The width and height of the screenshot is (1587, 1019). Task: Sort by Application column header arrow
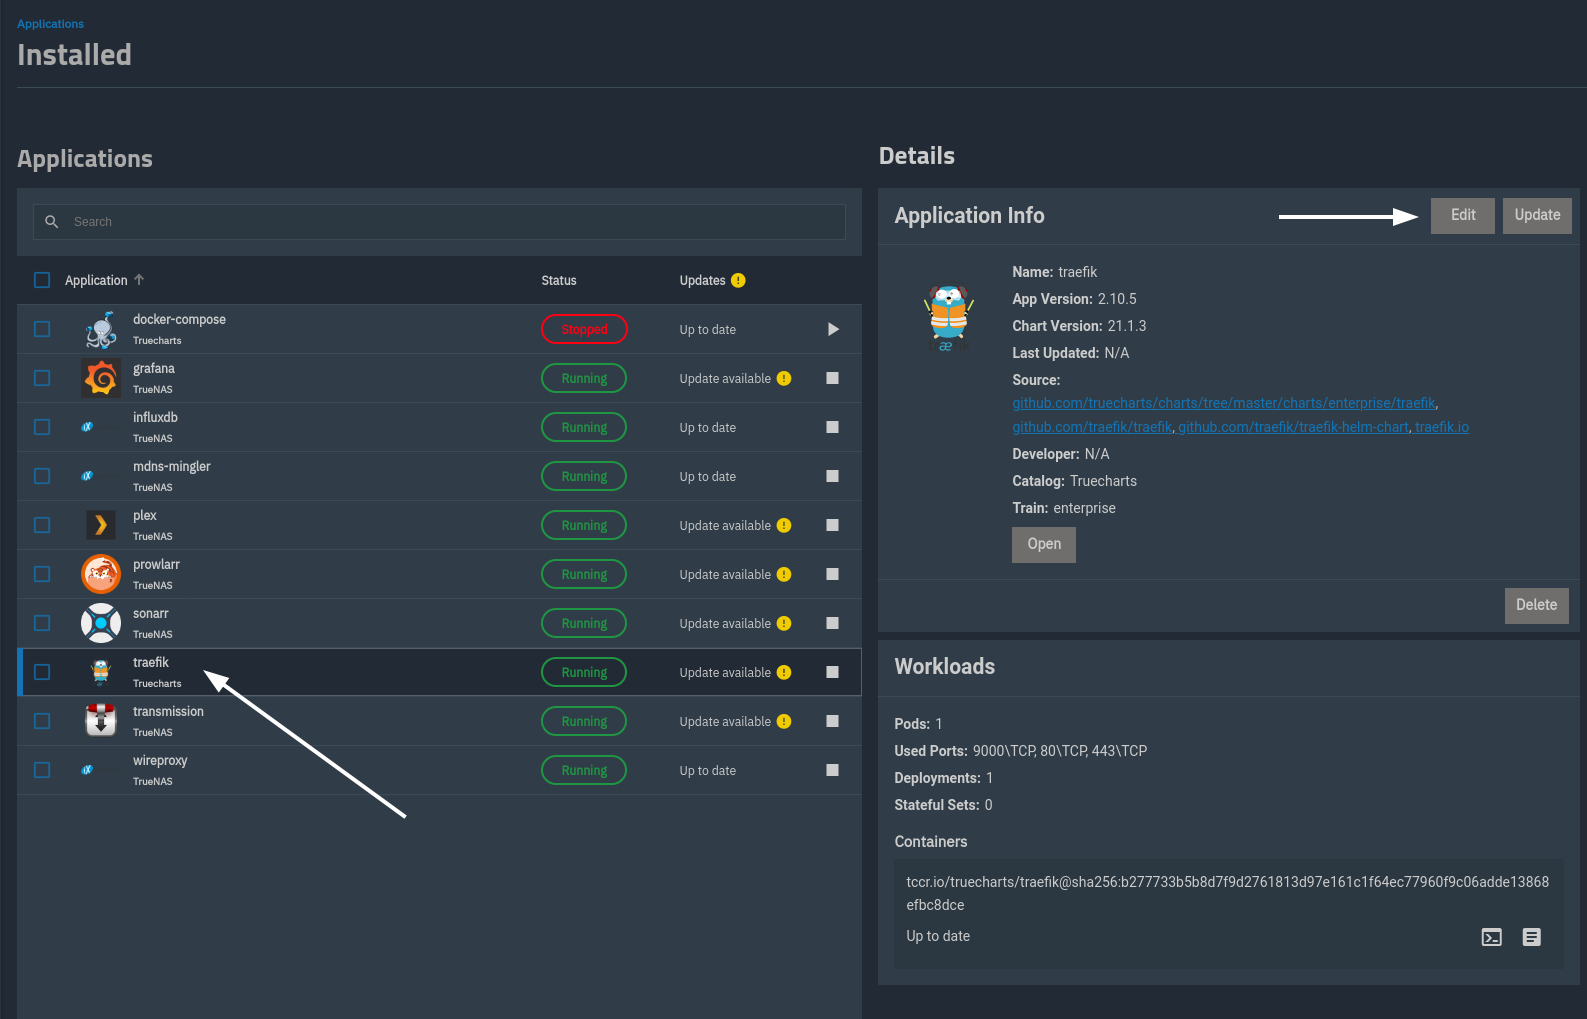(x=139, y=280)
